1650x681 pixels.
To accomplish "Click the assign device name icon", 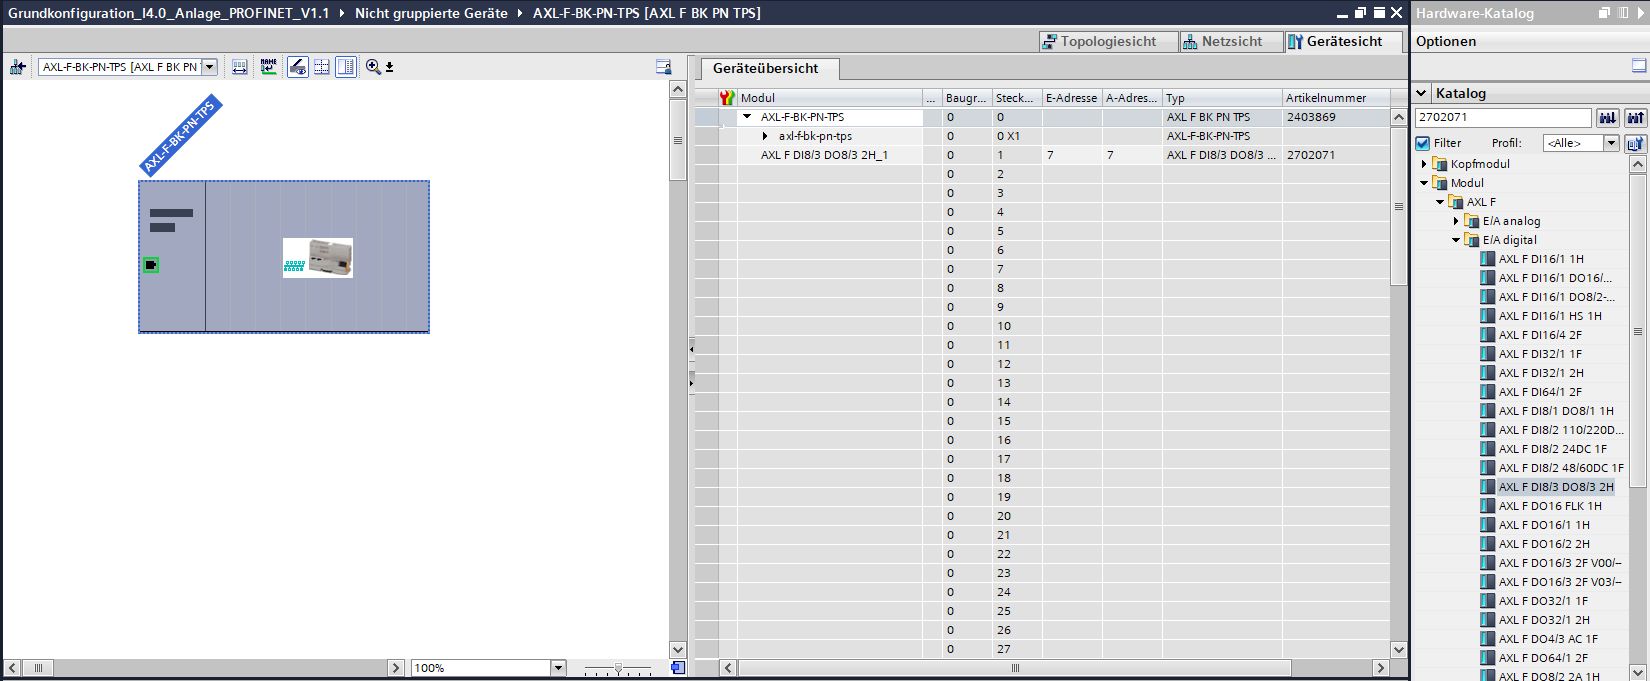I will [268, 67].
